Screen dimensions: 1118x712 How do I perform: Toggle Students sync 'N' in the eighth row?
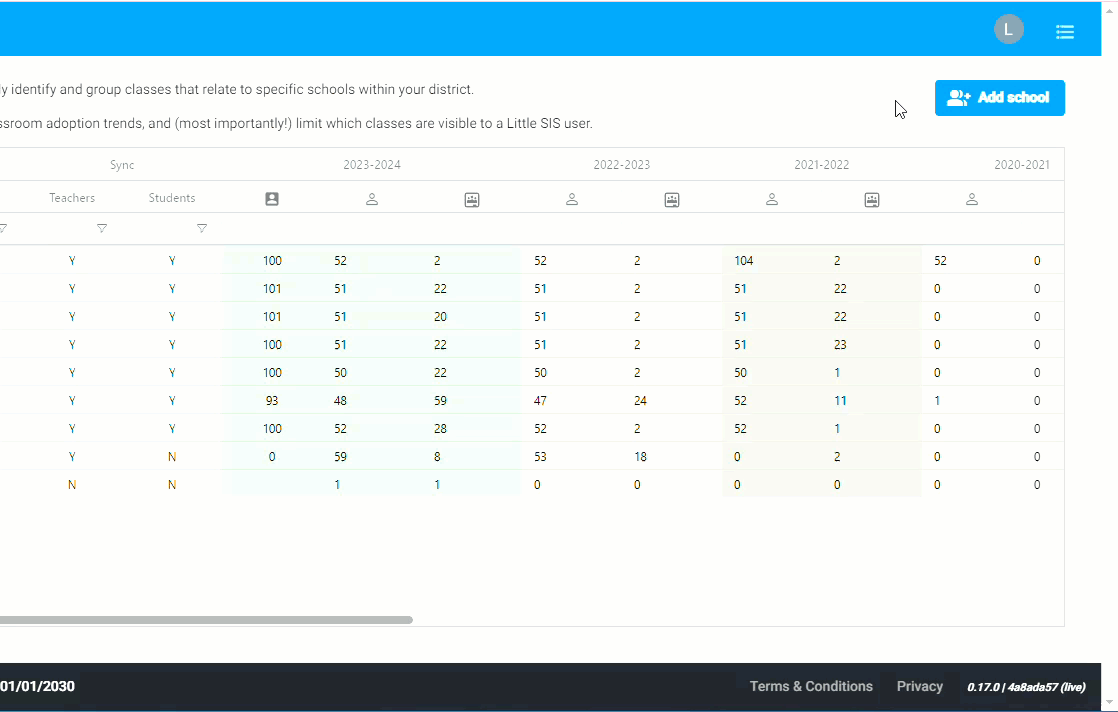click(172, 457)
